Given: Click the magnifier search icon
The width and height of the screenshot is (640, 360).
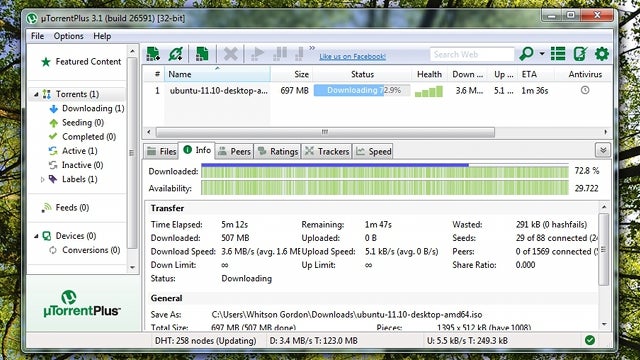Looking at the screenshot, I should [527, 53].
